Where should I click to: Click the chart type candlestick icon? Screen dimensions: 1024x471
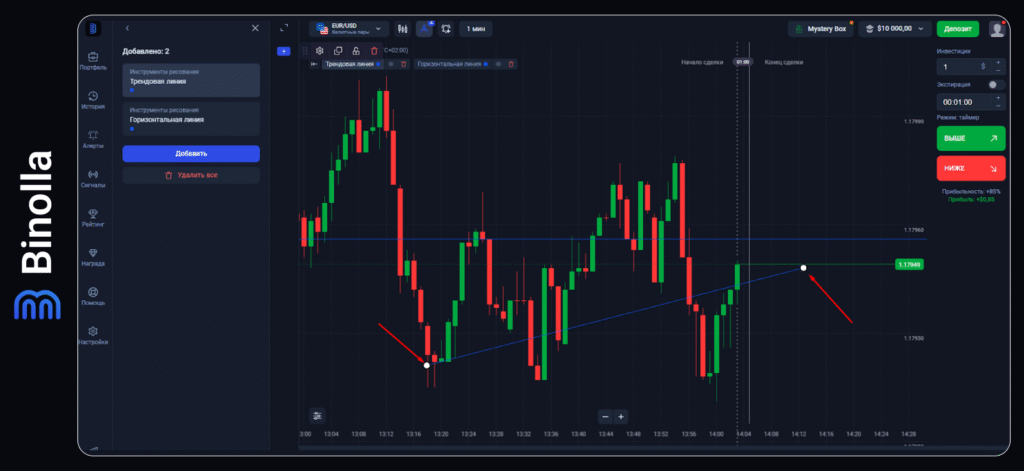(403, 29)
